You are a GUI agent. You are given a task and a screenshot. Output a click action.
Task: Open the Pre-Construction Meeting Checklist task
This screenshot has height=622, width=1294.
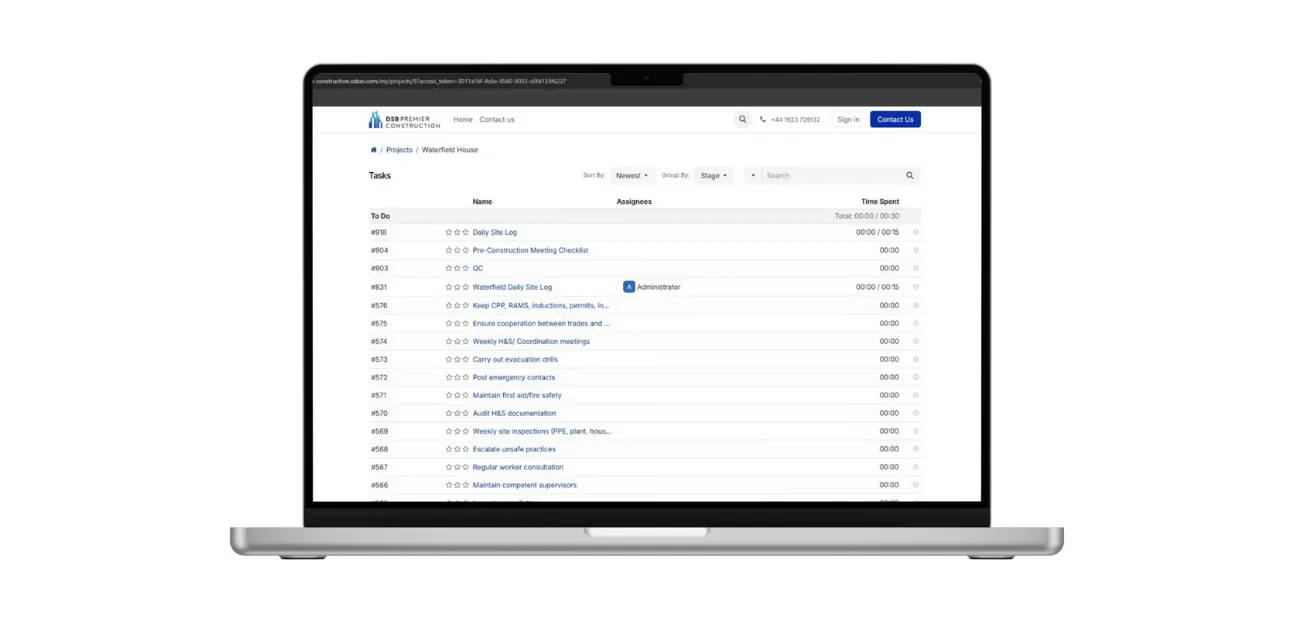(x=530, y=250)
